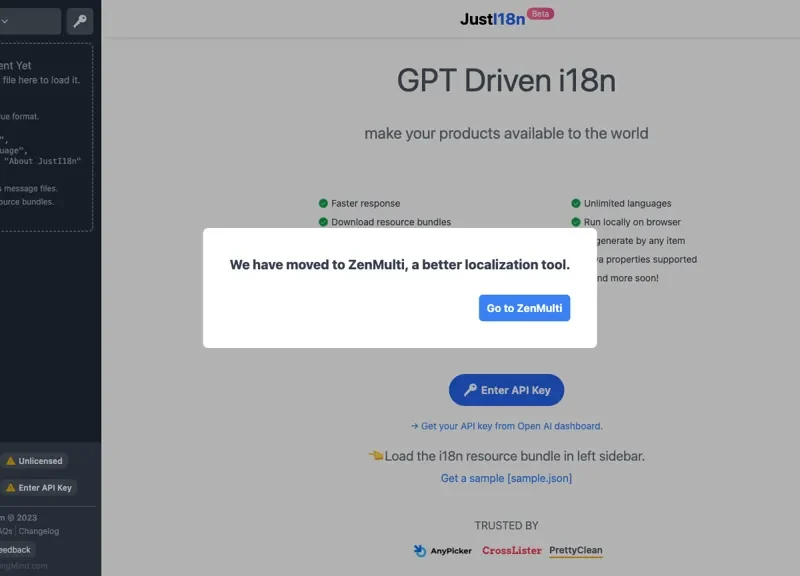The height and width of the screenshot is (576, 800).
Task: Click the TRUSTED BY label
Action: click(506, 525)
